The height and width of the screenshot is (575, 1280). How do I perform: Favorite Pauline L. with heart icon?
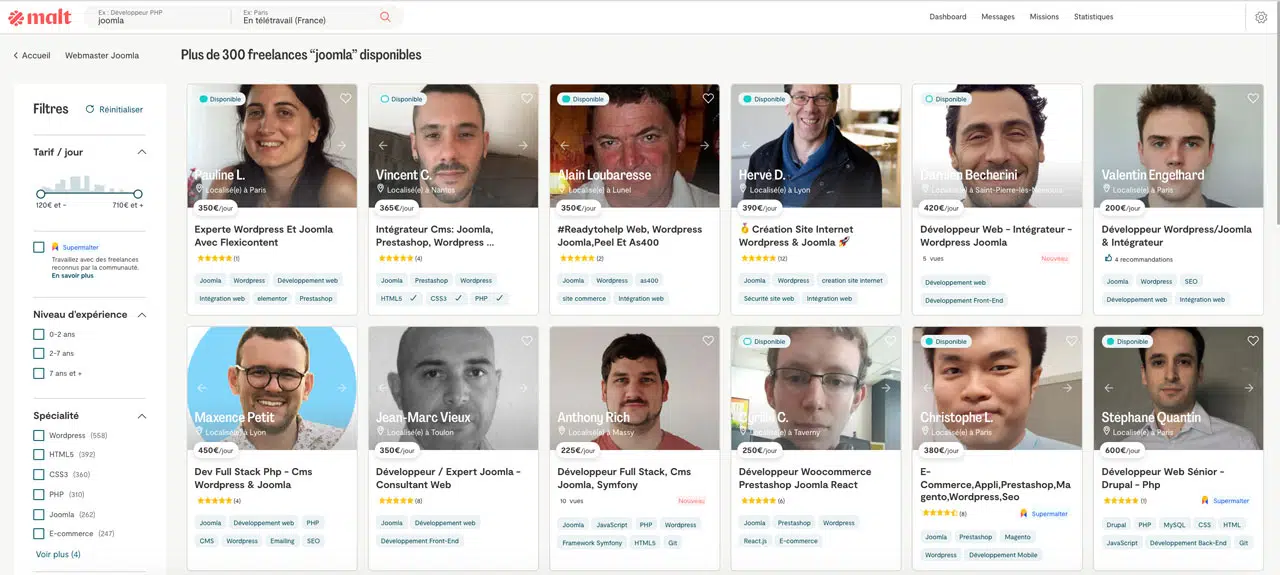click(x=346, y=98)
